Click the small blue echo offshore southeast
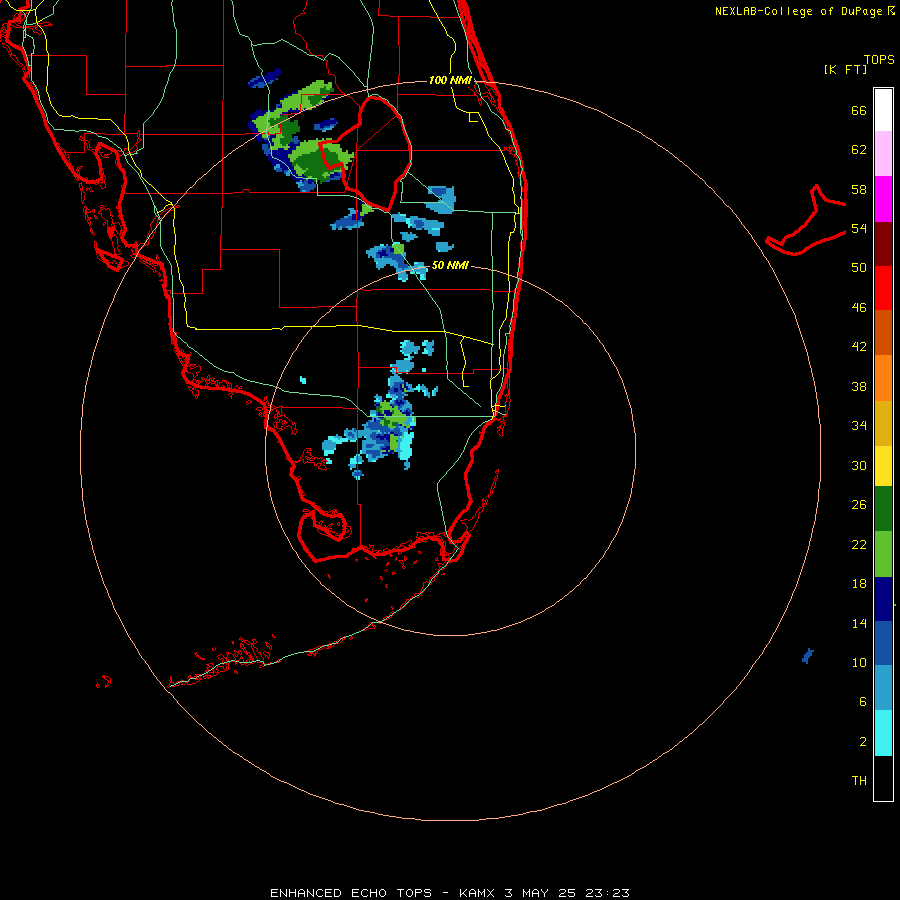 pos(808,655)
